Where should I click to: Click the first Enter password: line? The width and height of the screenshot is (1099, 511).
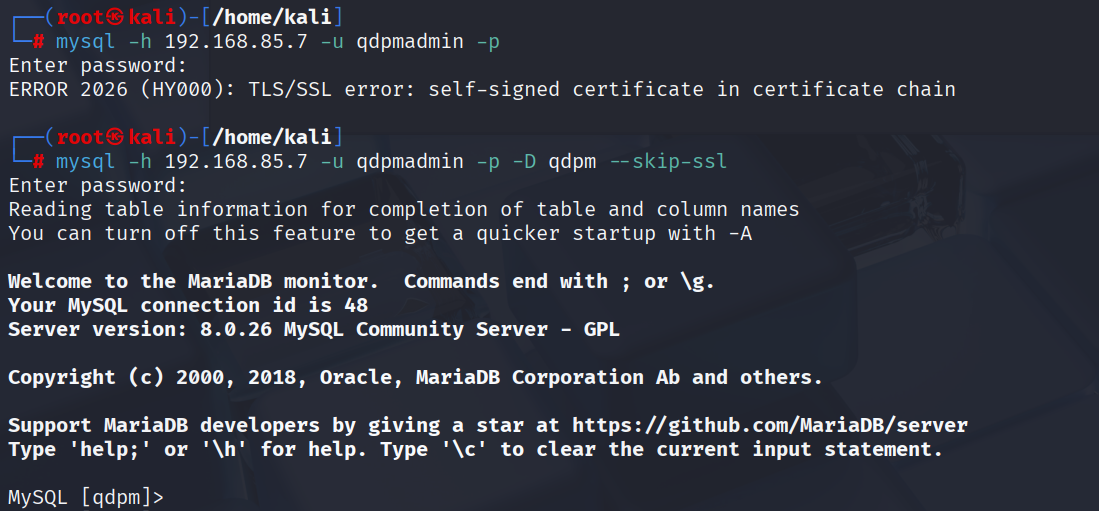click(x=97, y=66)
